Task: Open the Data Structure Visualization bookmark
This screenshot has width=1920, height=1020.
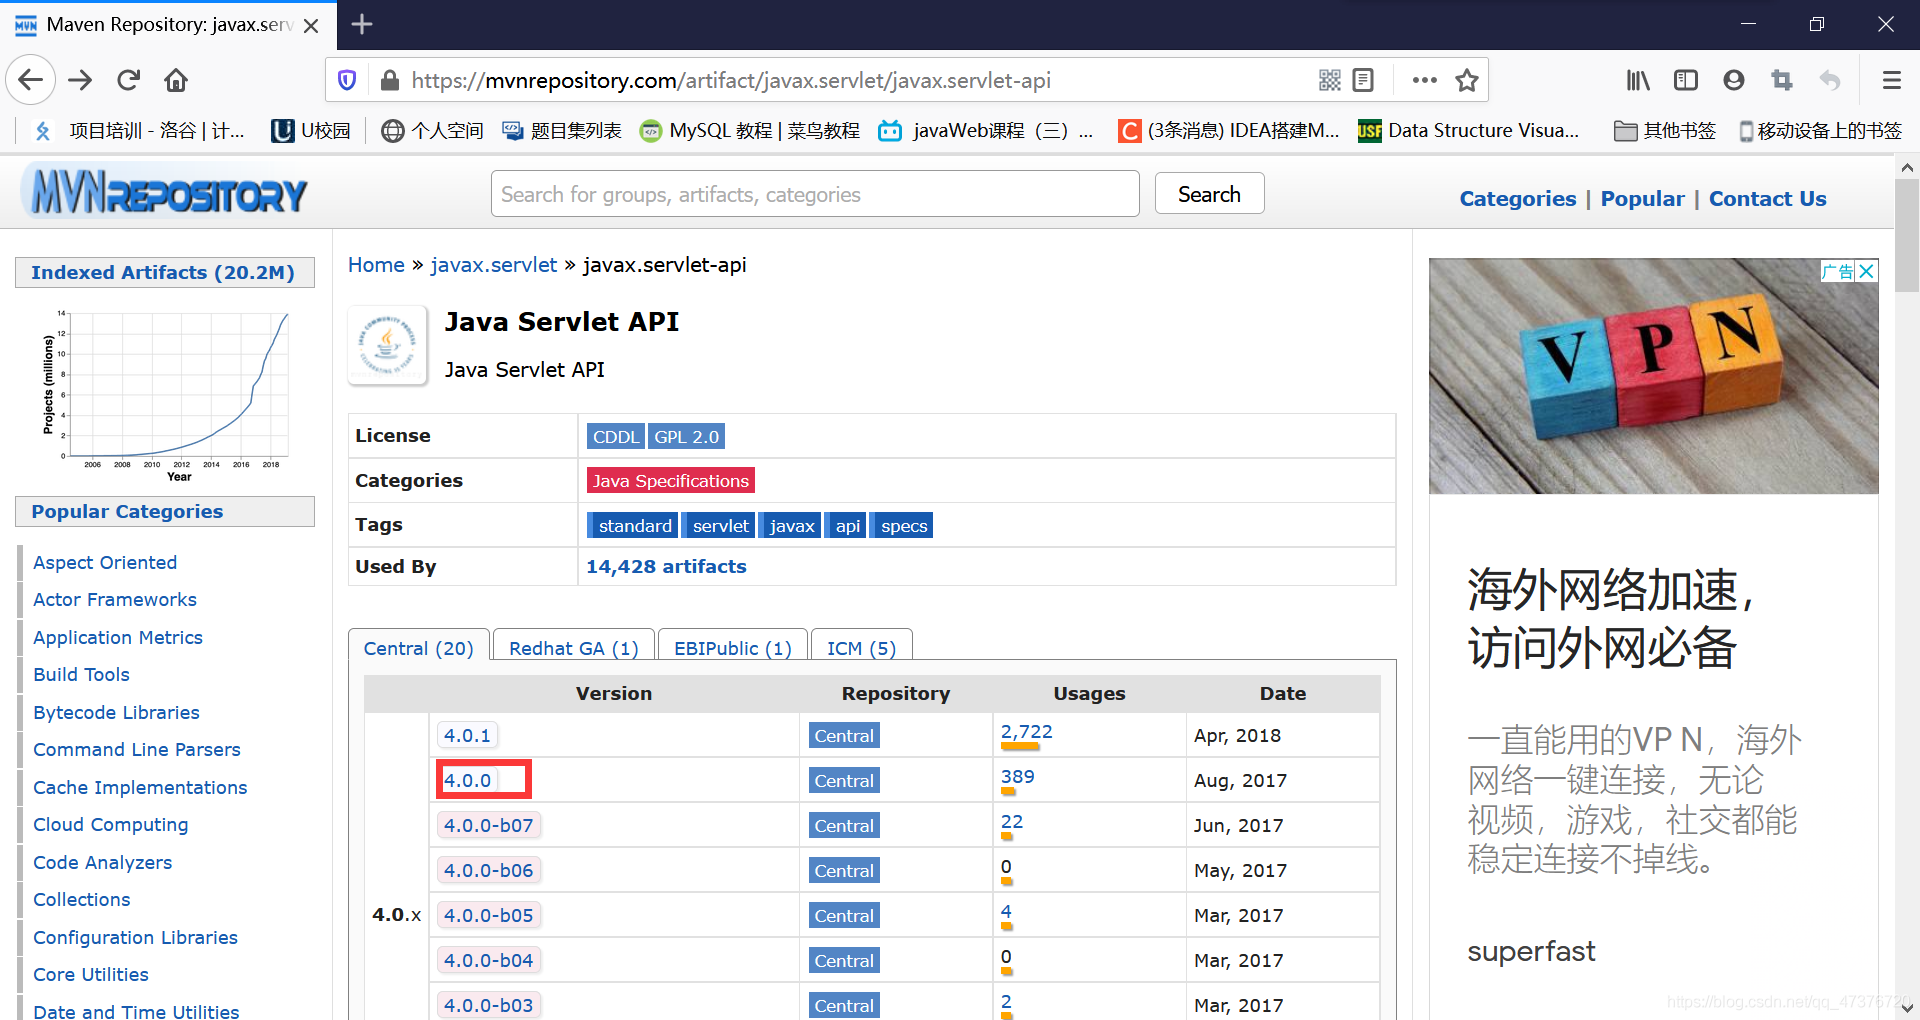Action: (x=1468, y=131)
